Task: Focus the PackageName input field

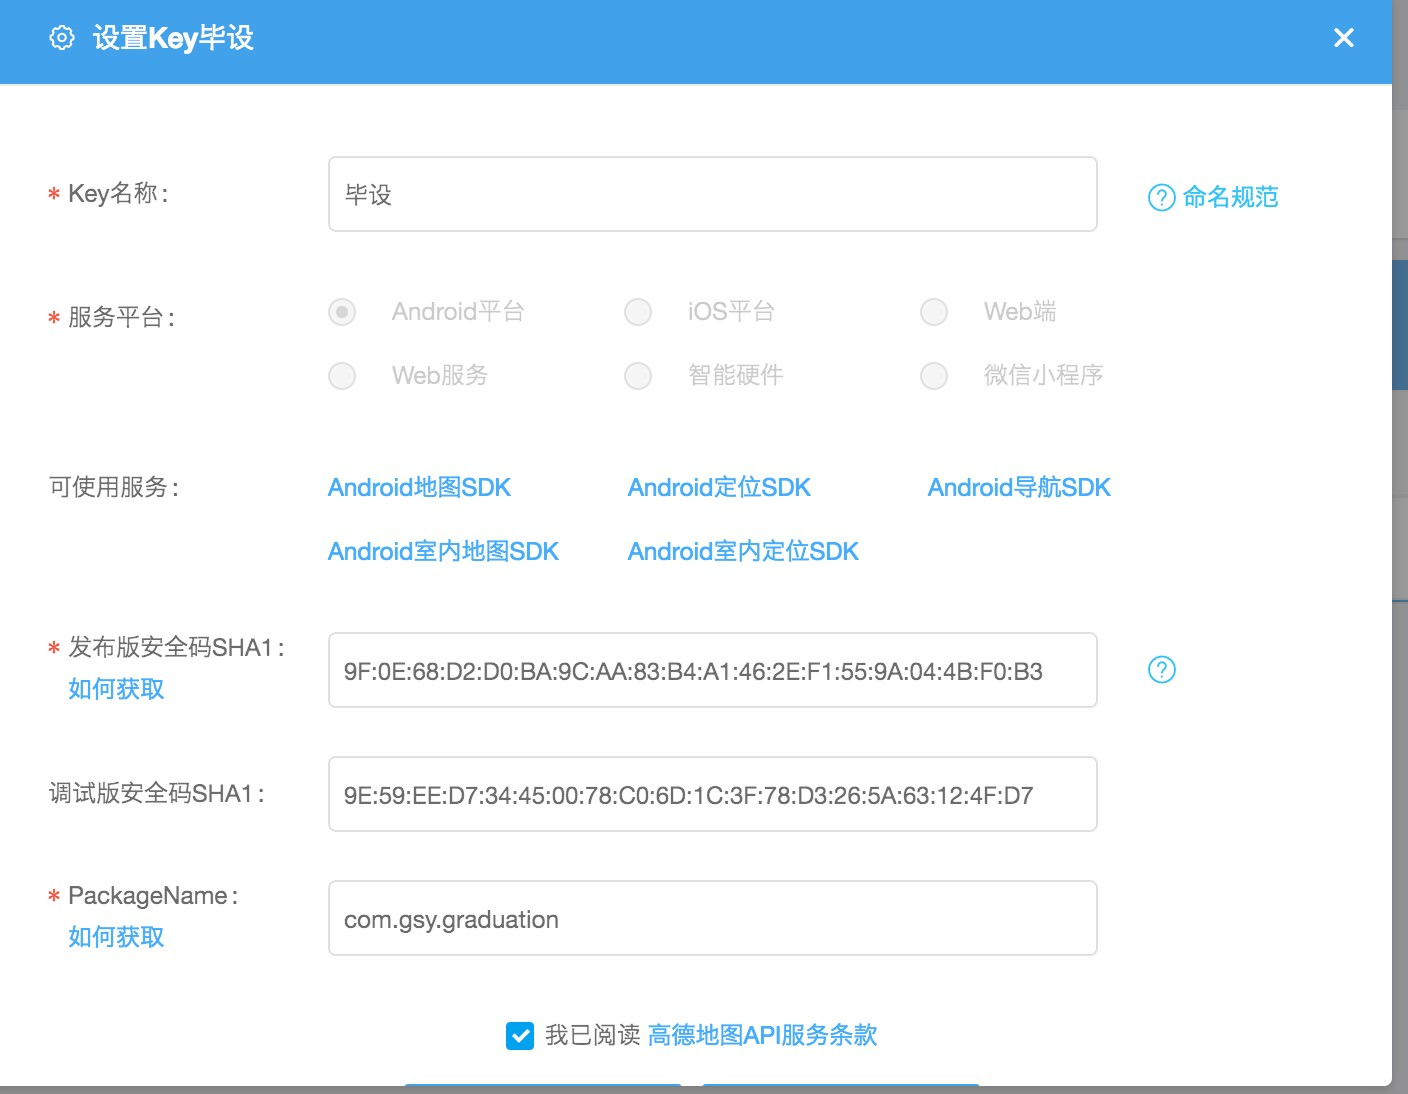Action: click(713, 918)
